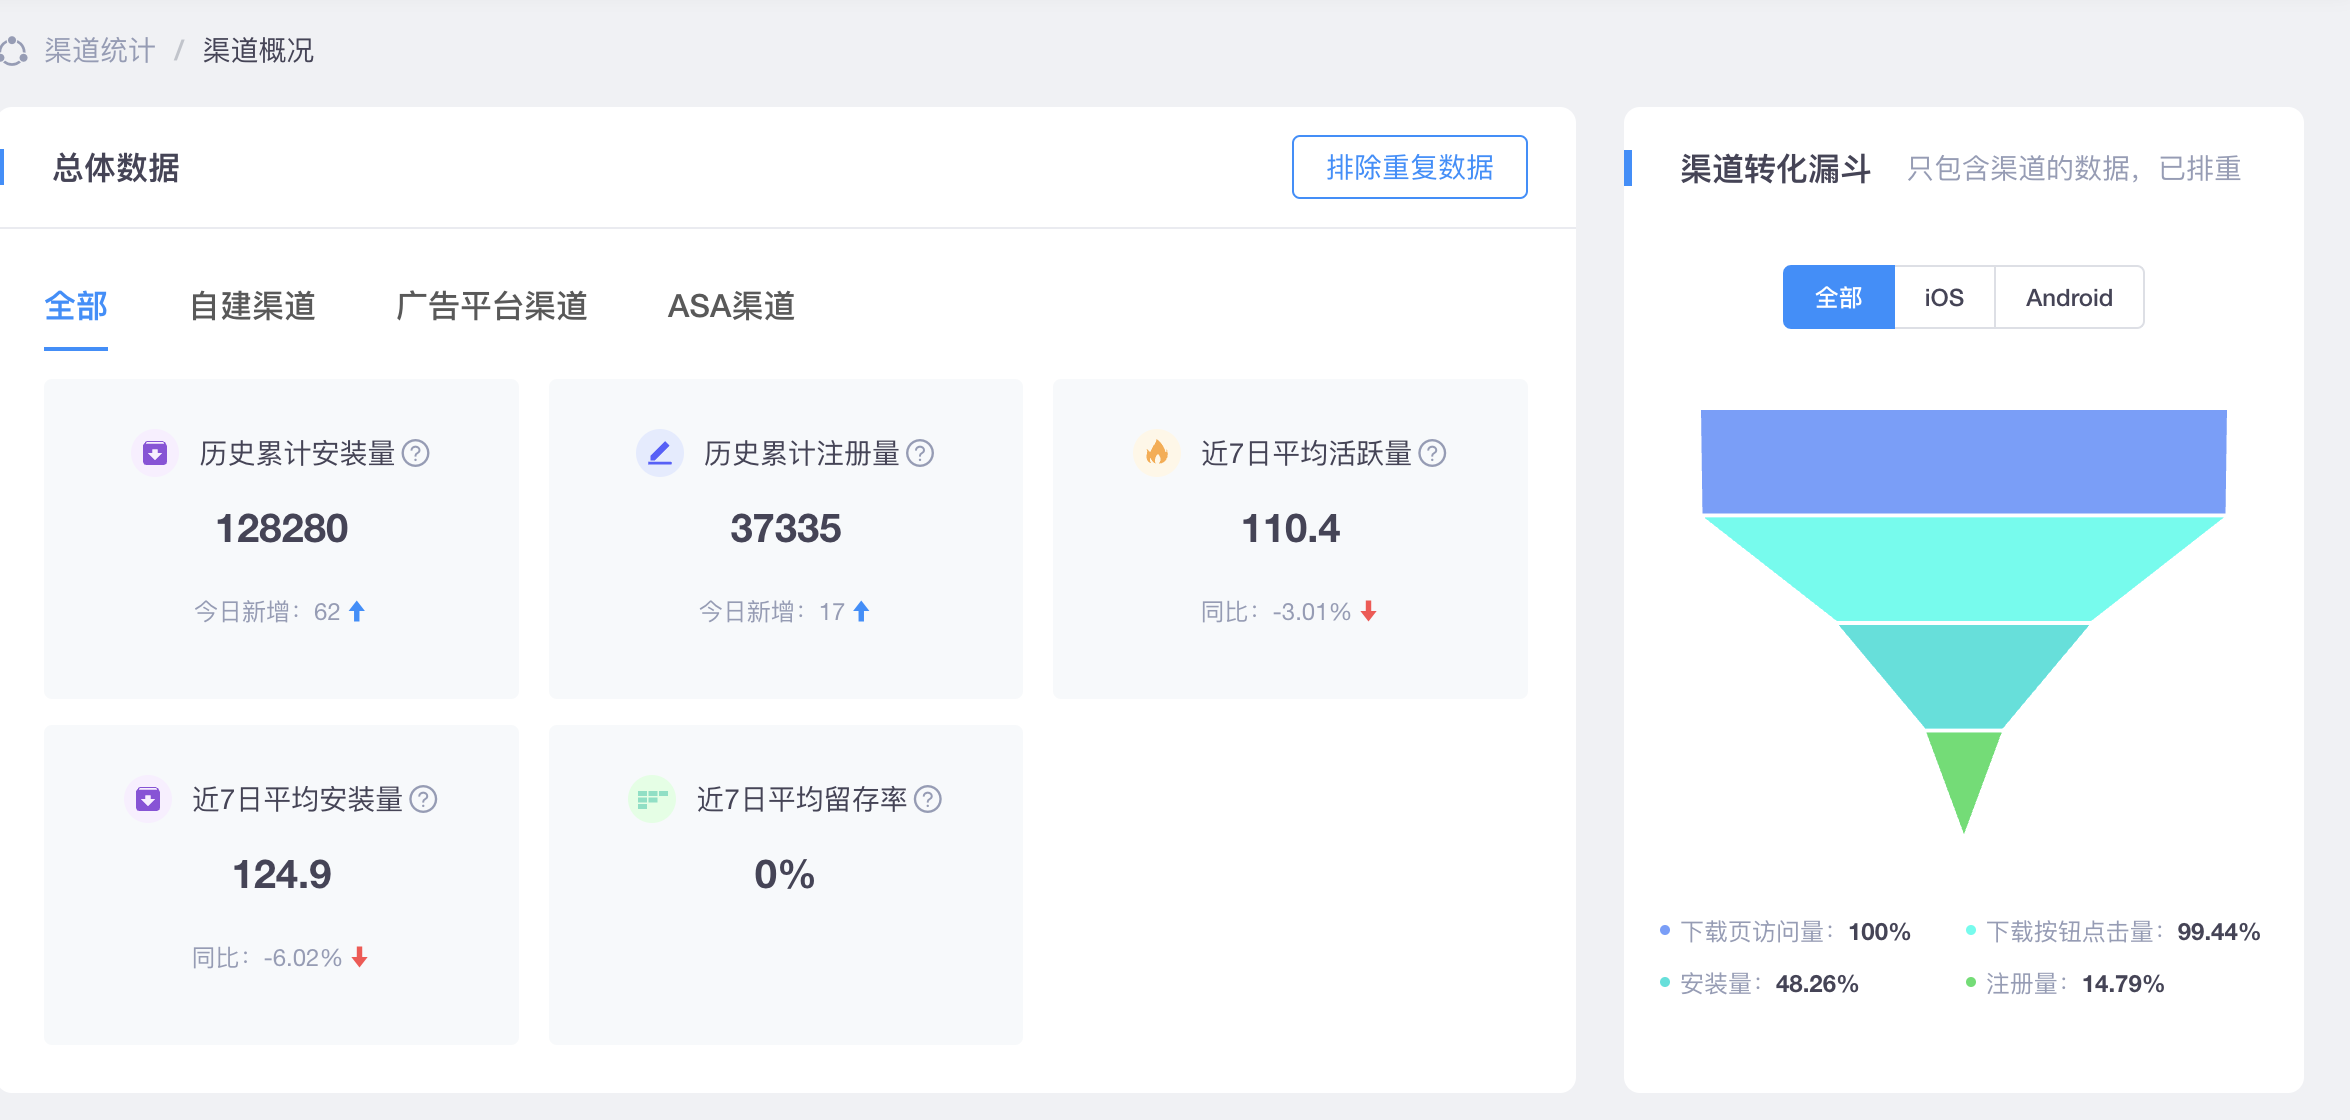
Task: Open help tooltip for 近7日平均活跃量
Action: pyautogui.click(x=1433, y=453)
